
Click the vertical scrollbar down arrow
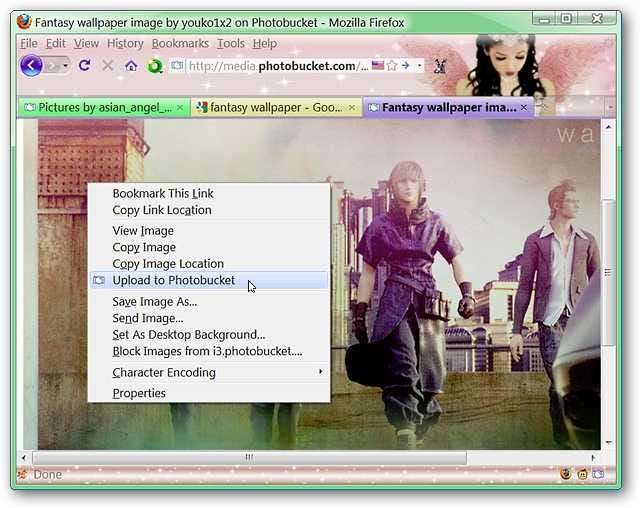(x=608, y=442)
